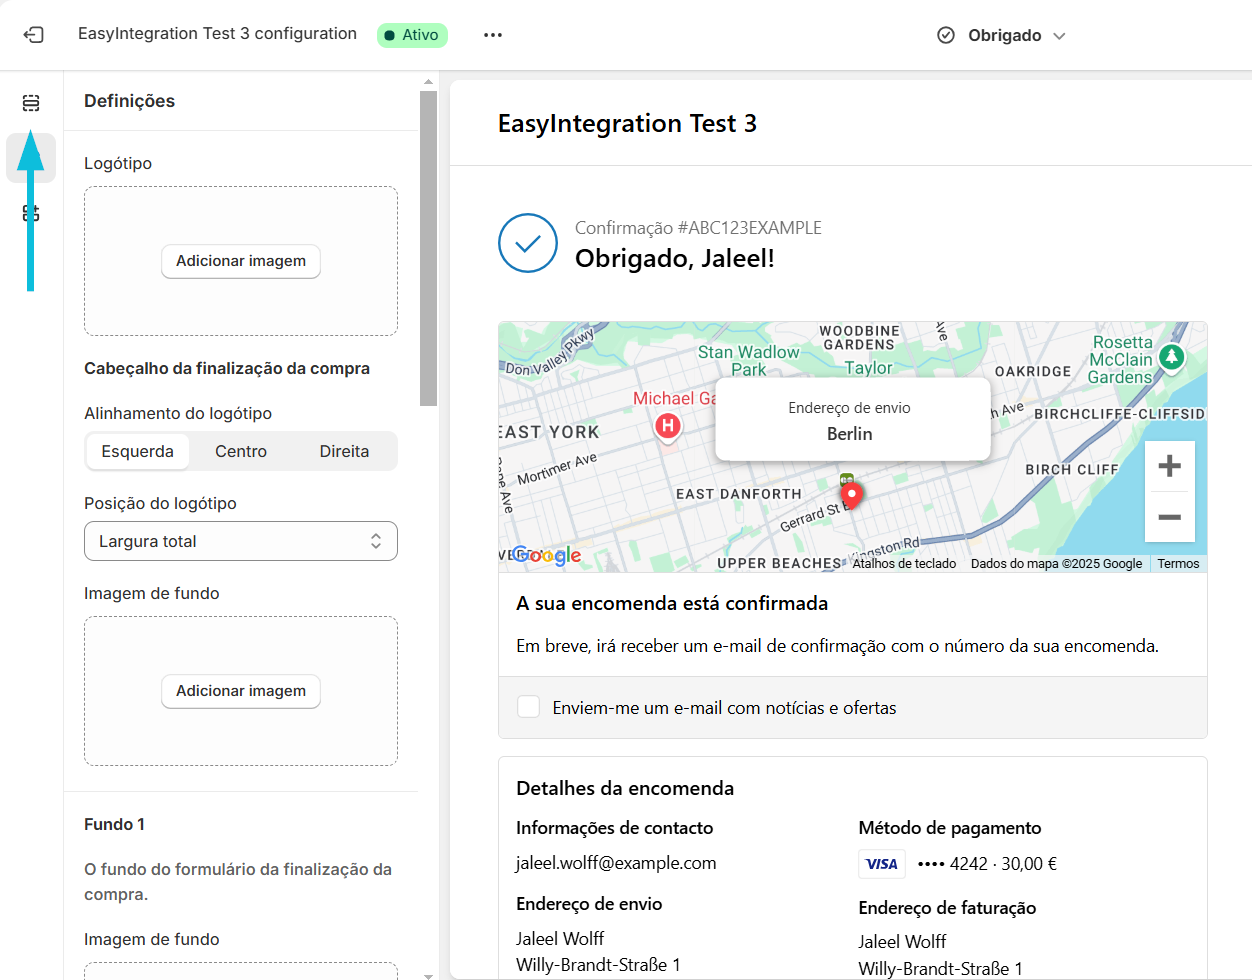Open the Atalhos de teclado map link
This screenshot has height=980, width=1252.
[905, 564]
